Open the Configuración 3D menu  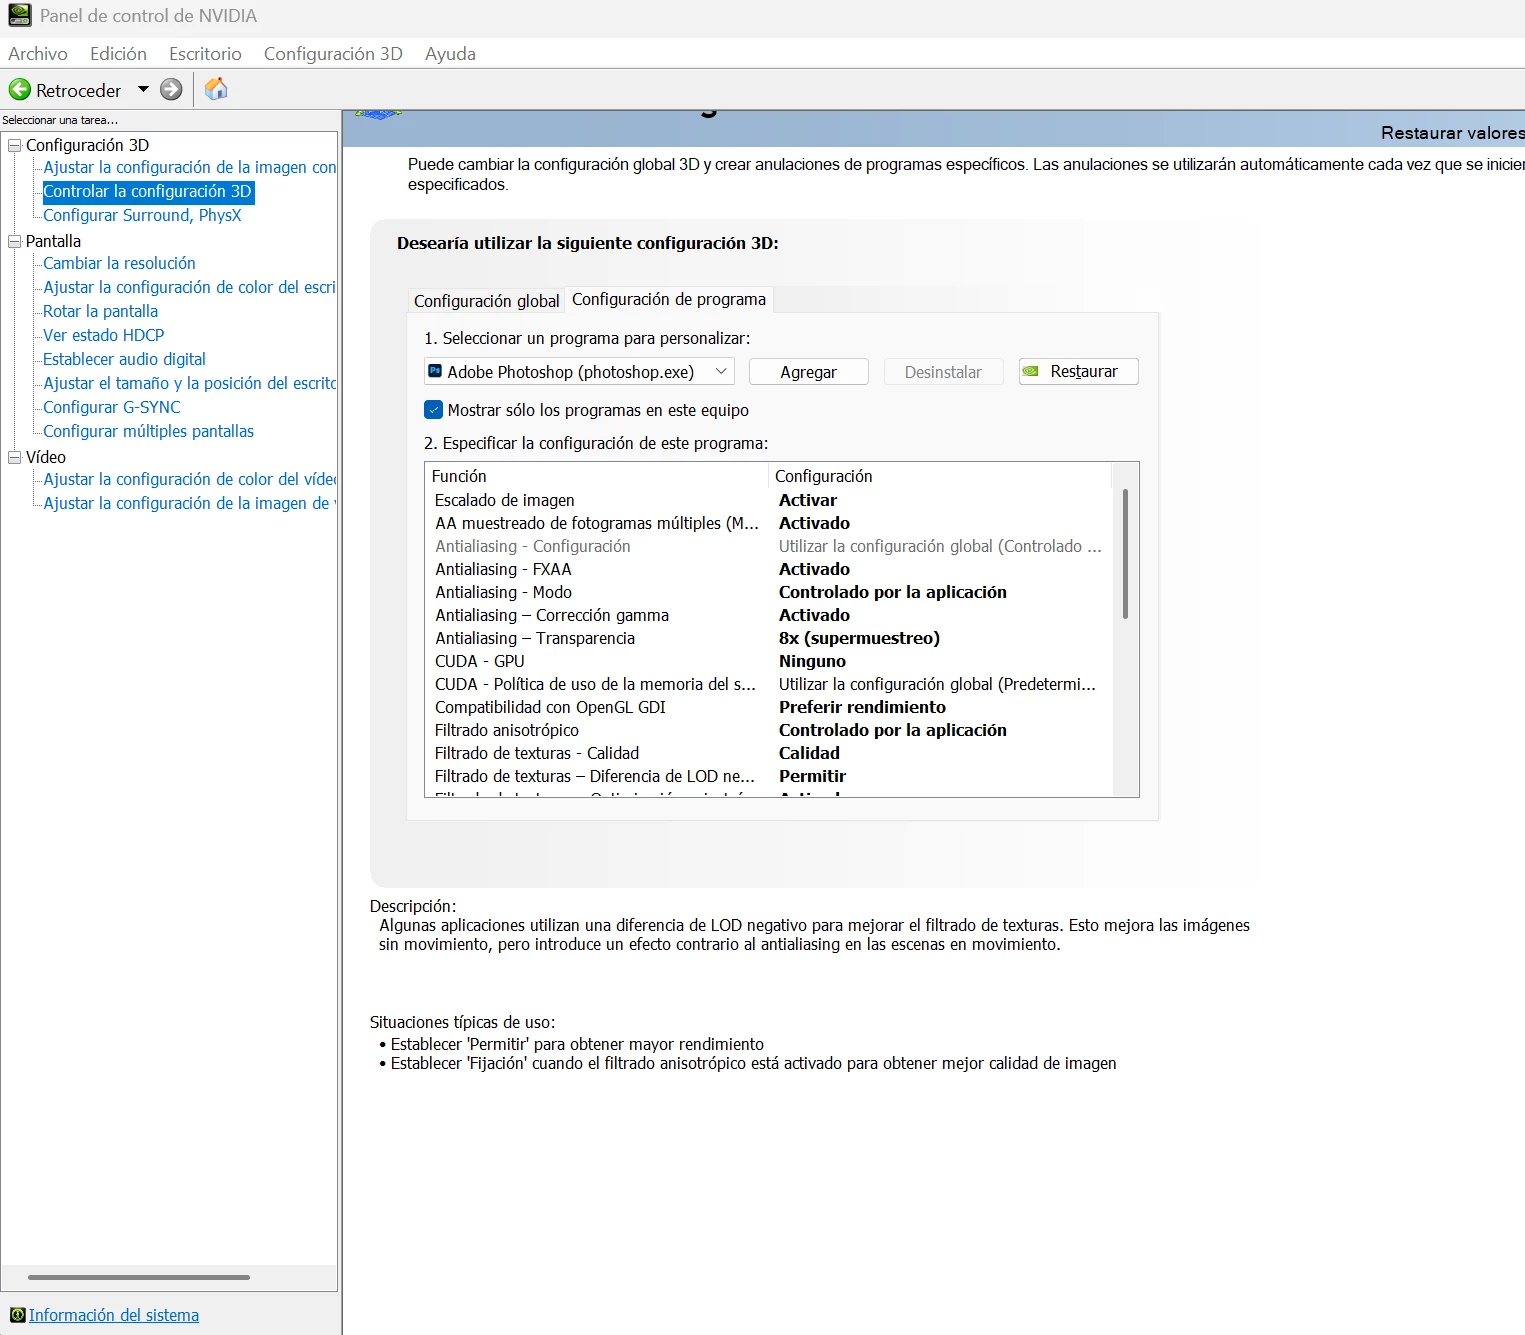point(333,54)
